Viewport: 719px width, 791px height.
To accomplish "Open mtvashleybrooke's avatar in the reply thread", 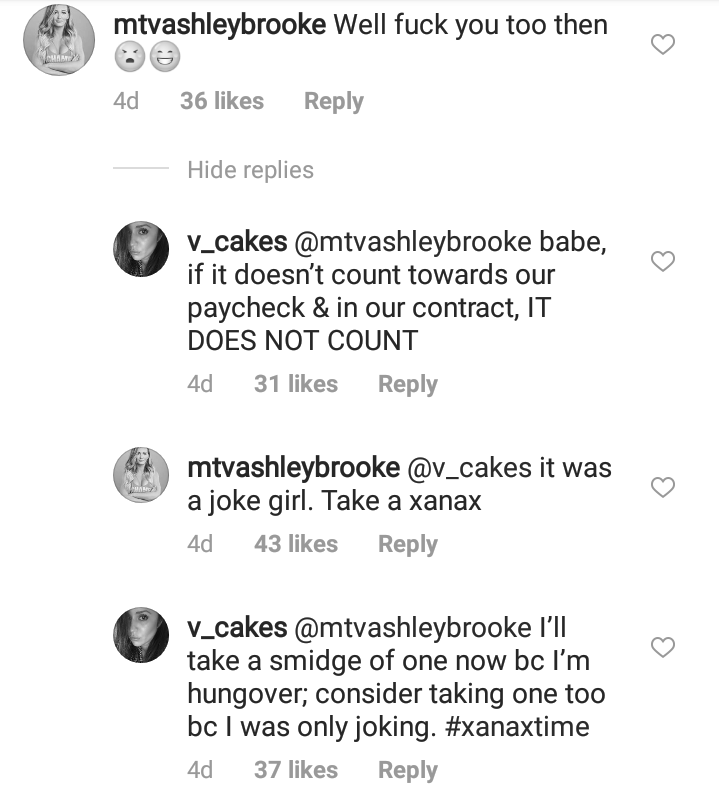I will 141,475.
